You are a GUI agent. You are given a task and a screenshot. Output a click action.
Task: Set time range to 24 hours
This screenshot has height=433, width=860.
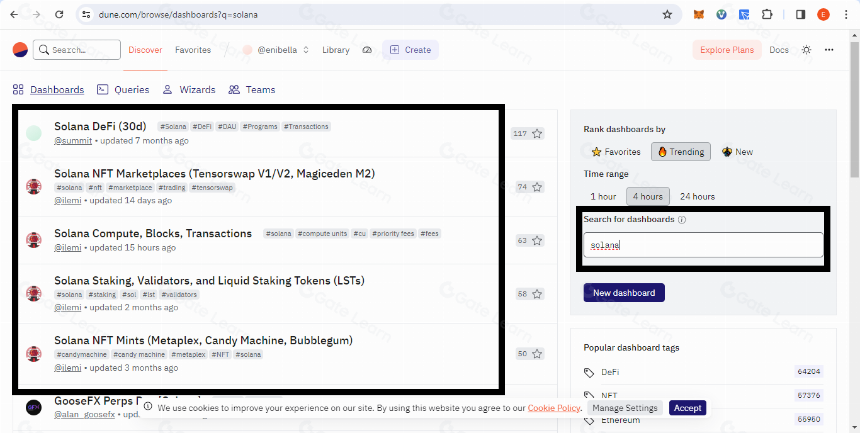point(697,196)
